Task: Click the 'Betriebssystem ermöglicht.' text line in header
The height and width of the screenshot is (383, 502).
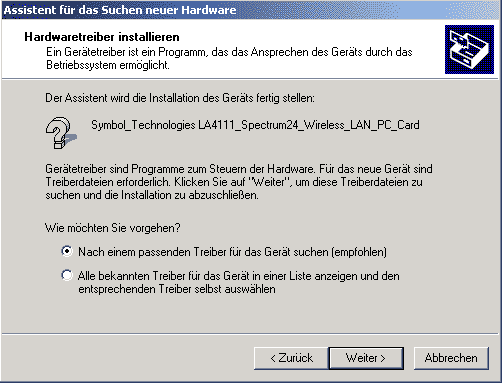Action: [x=108, y=65]
